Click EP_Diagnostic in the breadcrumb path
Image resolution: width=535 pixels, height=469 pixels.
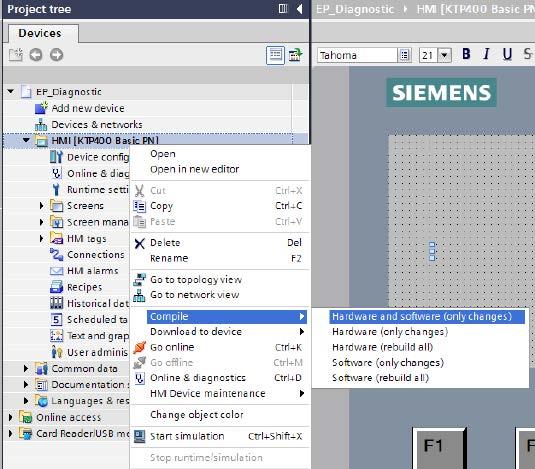355,9
